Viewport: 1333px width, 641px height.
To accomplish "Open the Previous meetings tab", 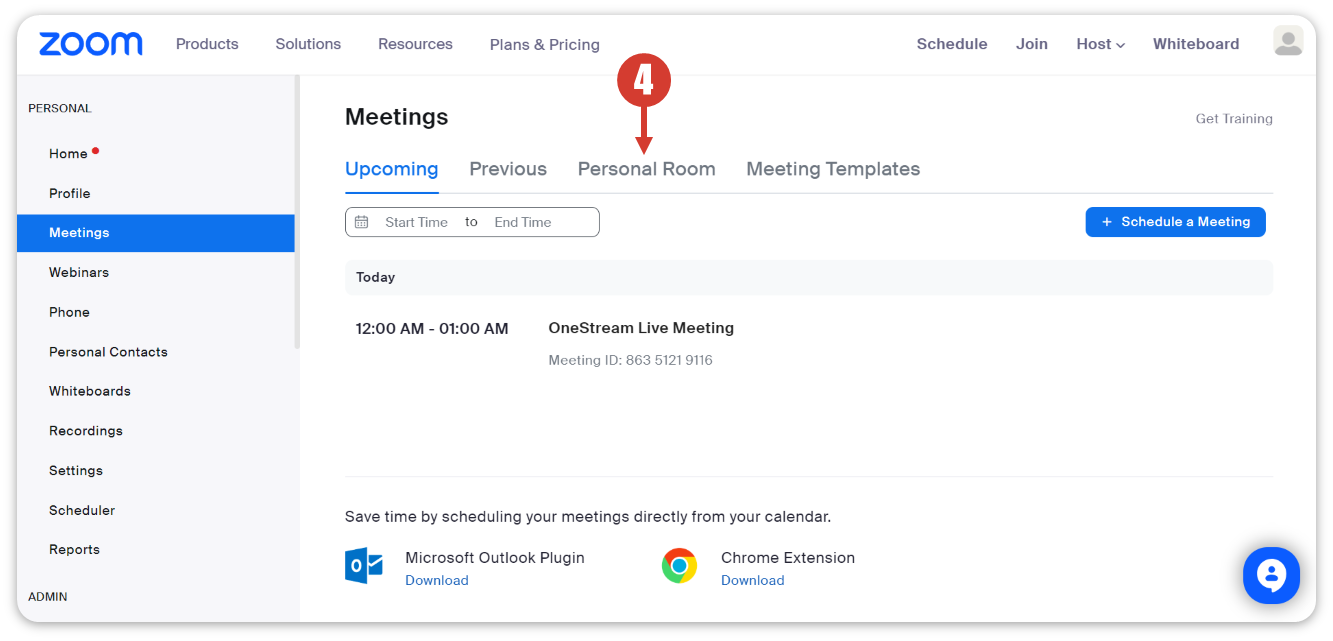I will (x=507, y=169).
